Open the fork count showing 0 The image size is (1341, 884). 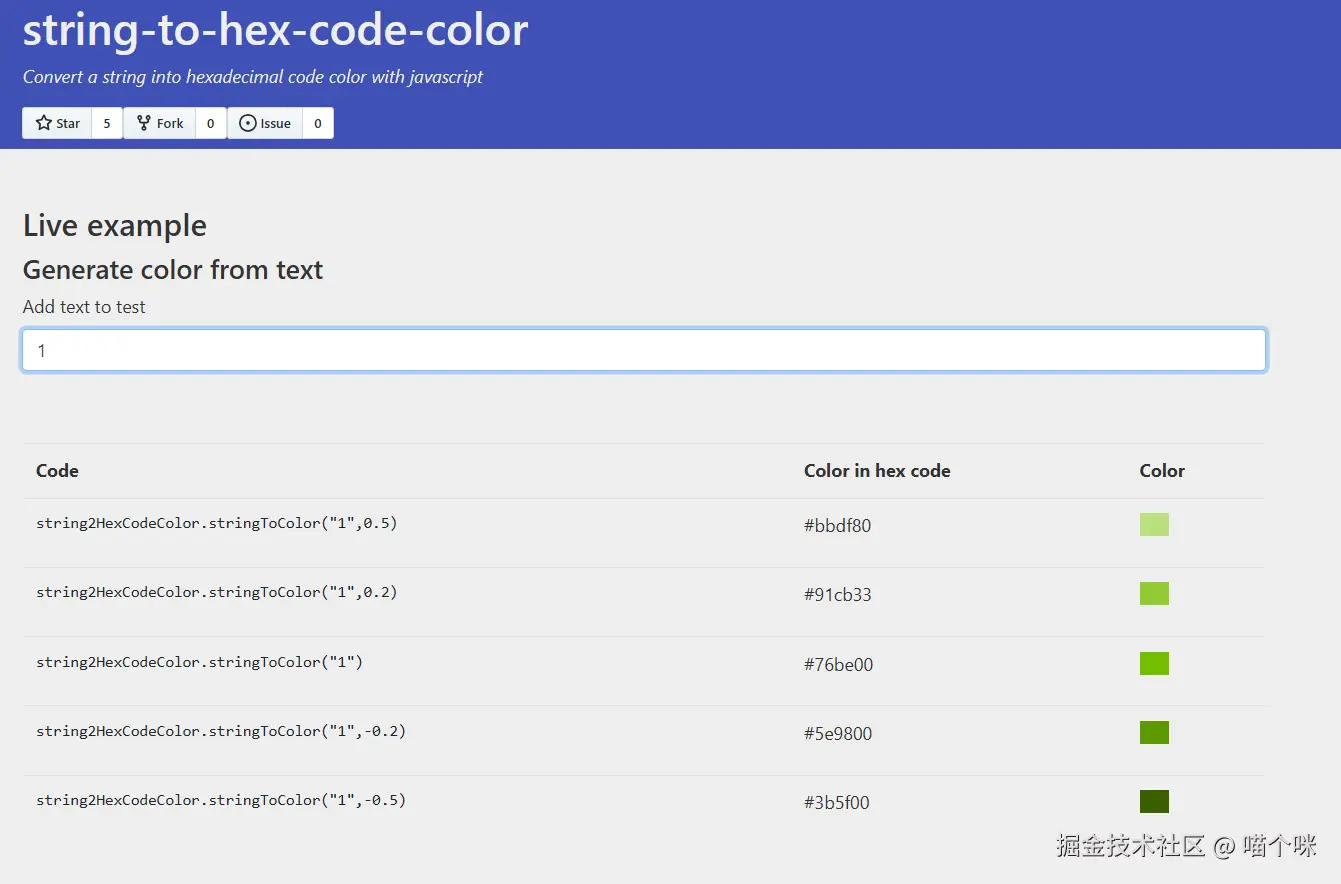(210, 123)
